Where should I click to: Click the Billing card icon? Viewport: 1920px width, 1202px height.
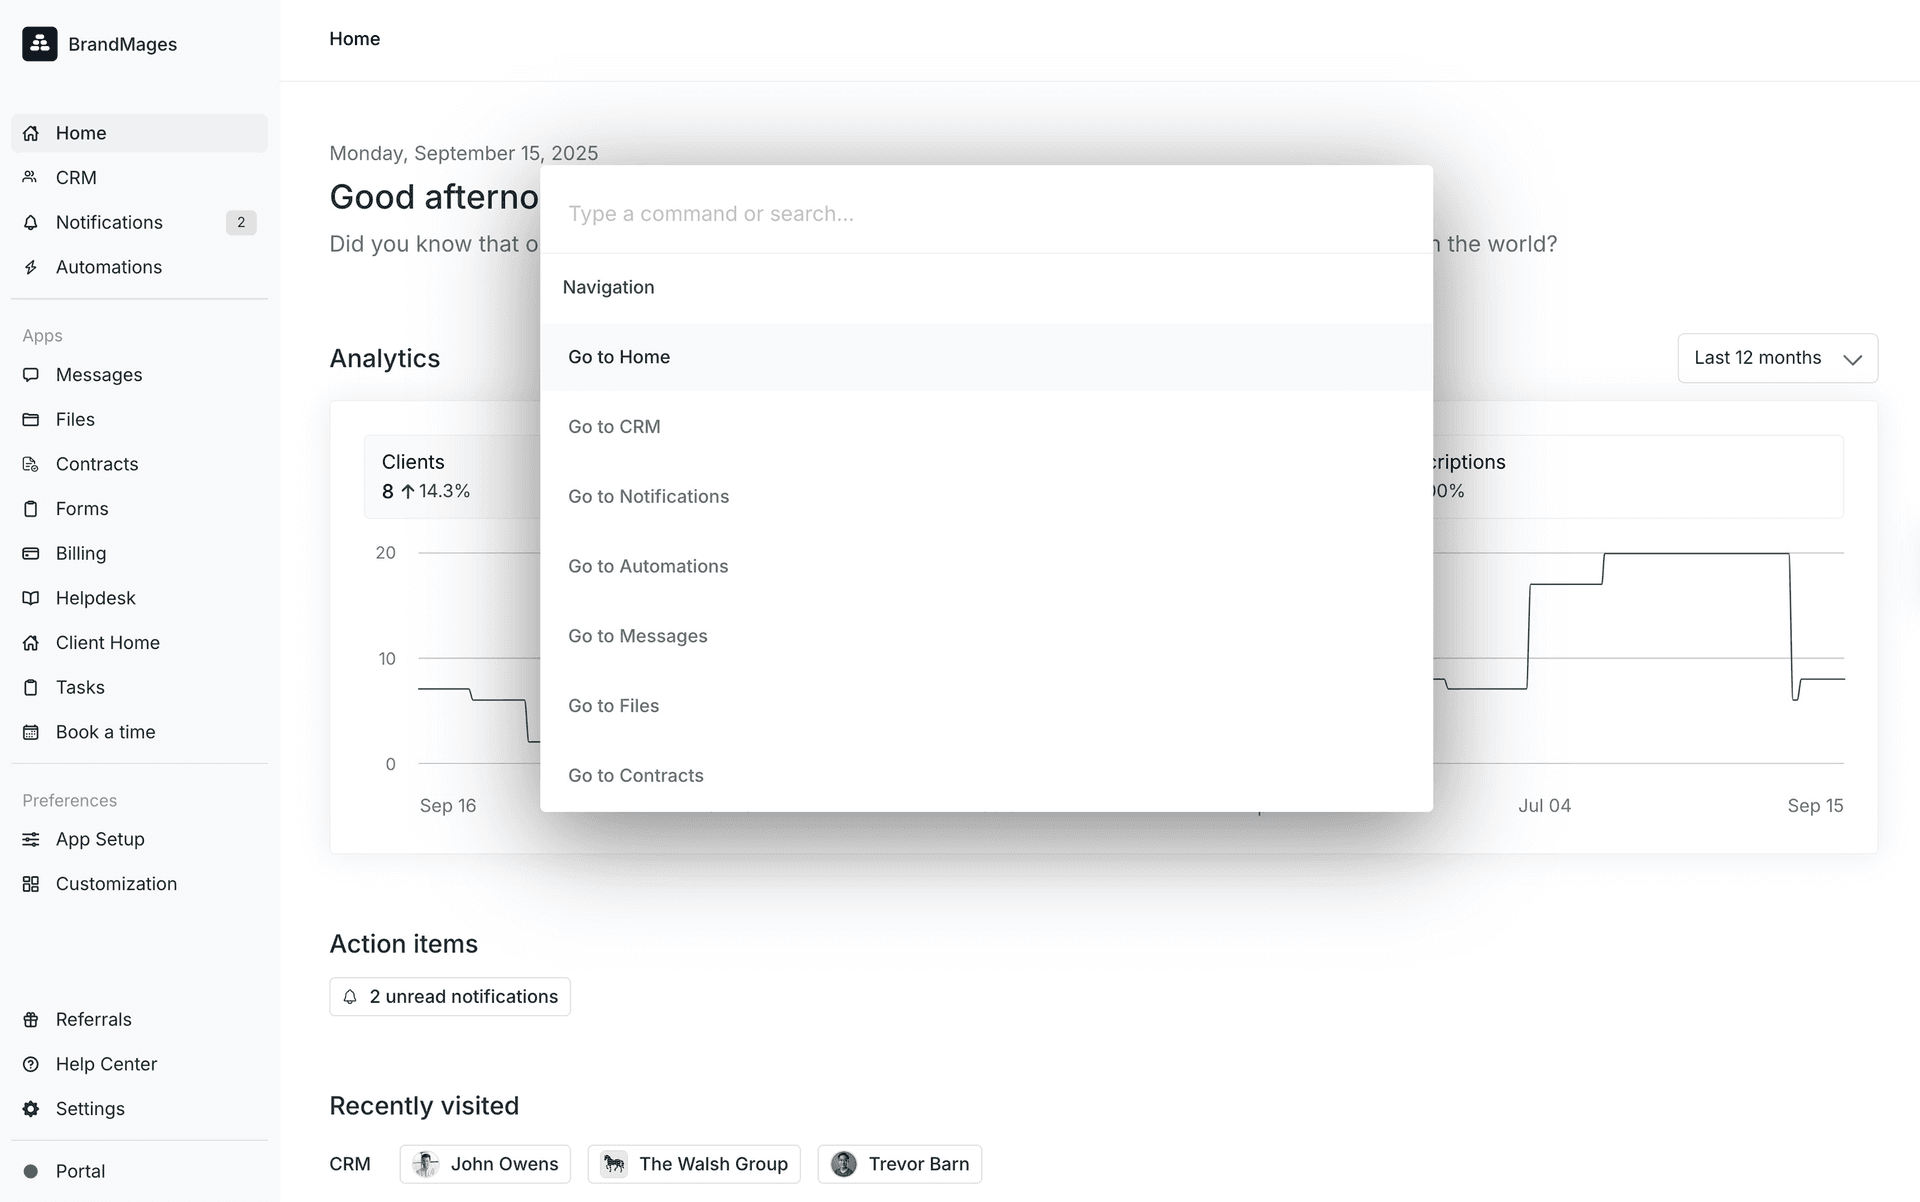[x=31, y=553]
